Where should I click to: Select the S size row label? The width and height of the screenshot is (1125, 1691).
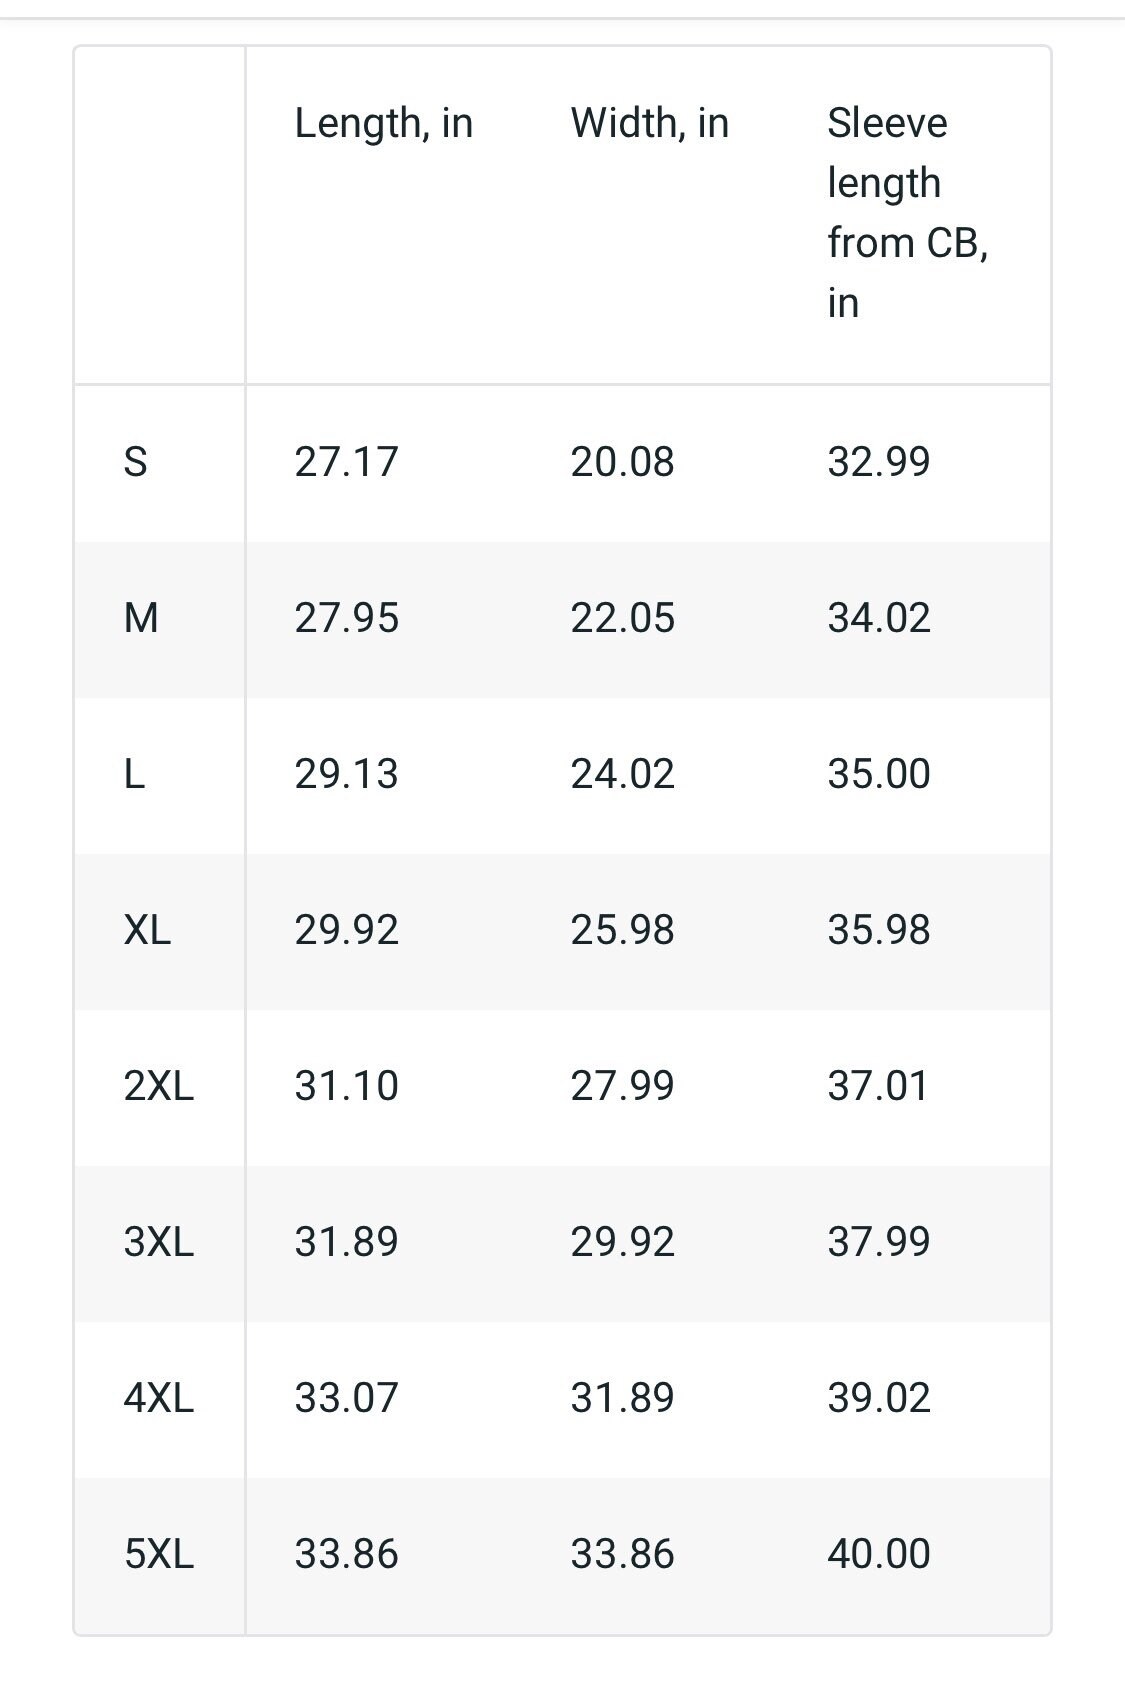pos(135,462)
